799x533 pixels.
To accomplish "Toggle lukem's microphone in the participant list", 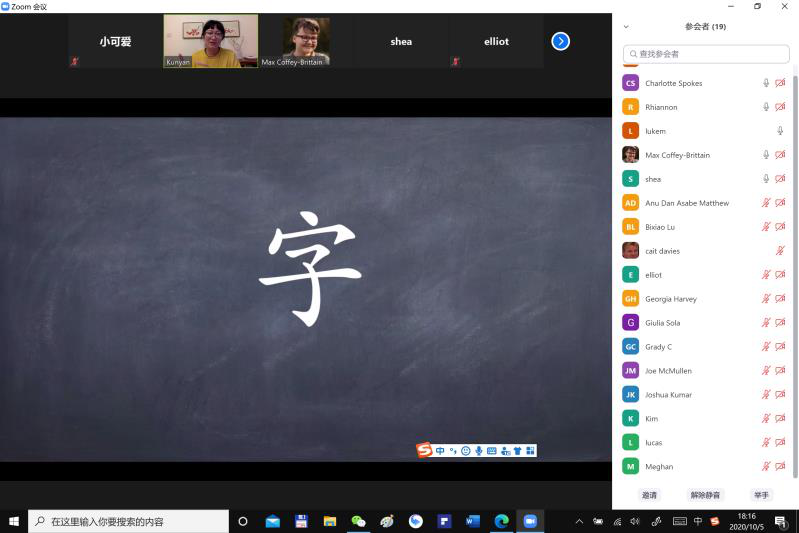I will 780,131.
